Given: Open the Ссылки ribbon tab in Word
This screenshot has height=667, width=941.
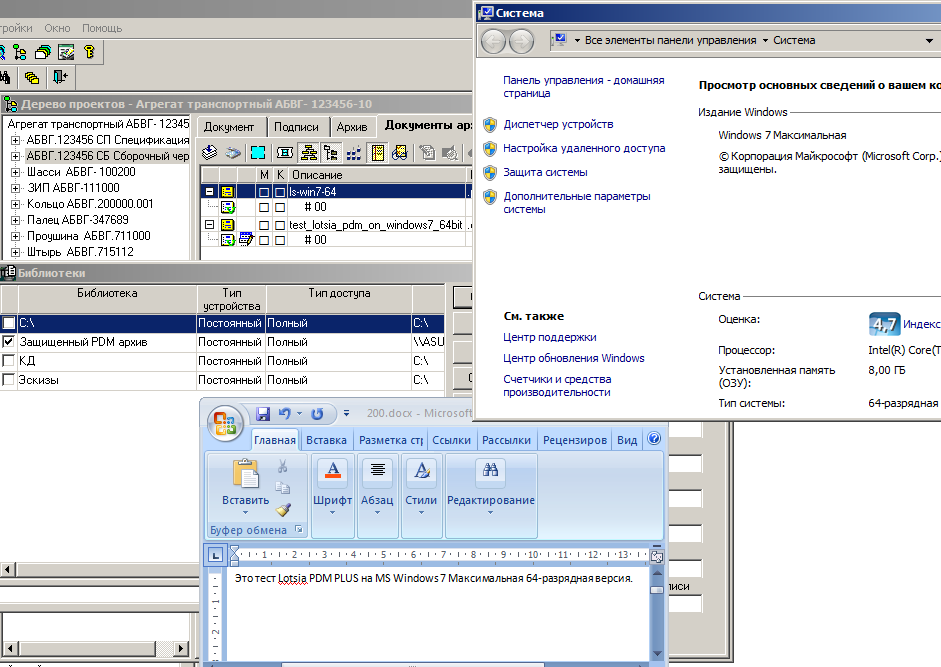Looking at the screenshot, I should (x=451, y=440).
